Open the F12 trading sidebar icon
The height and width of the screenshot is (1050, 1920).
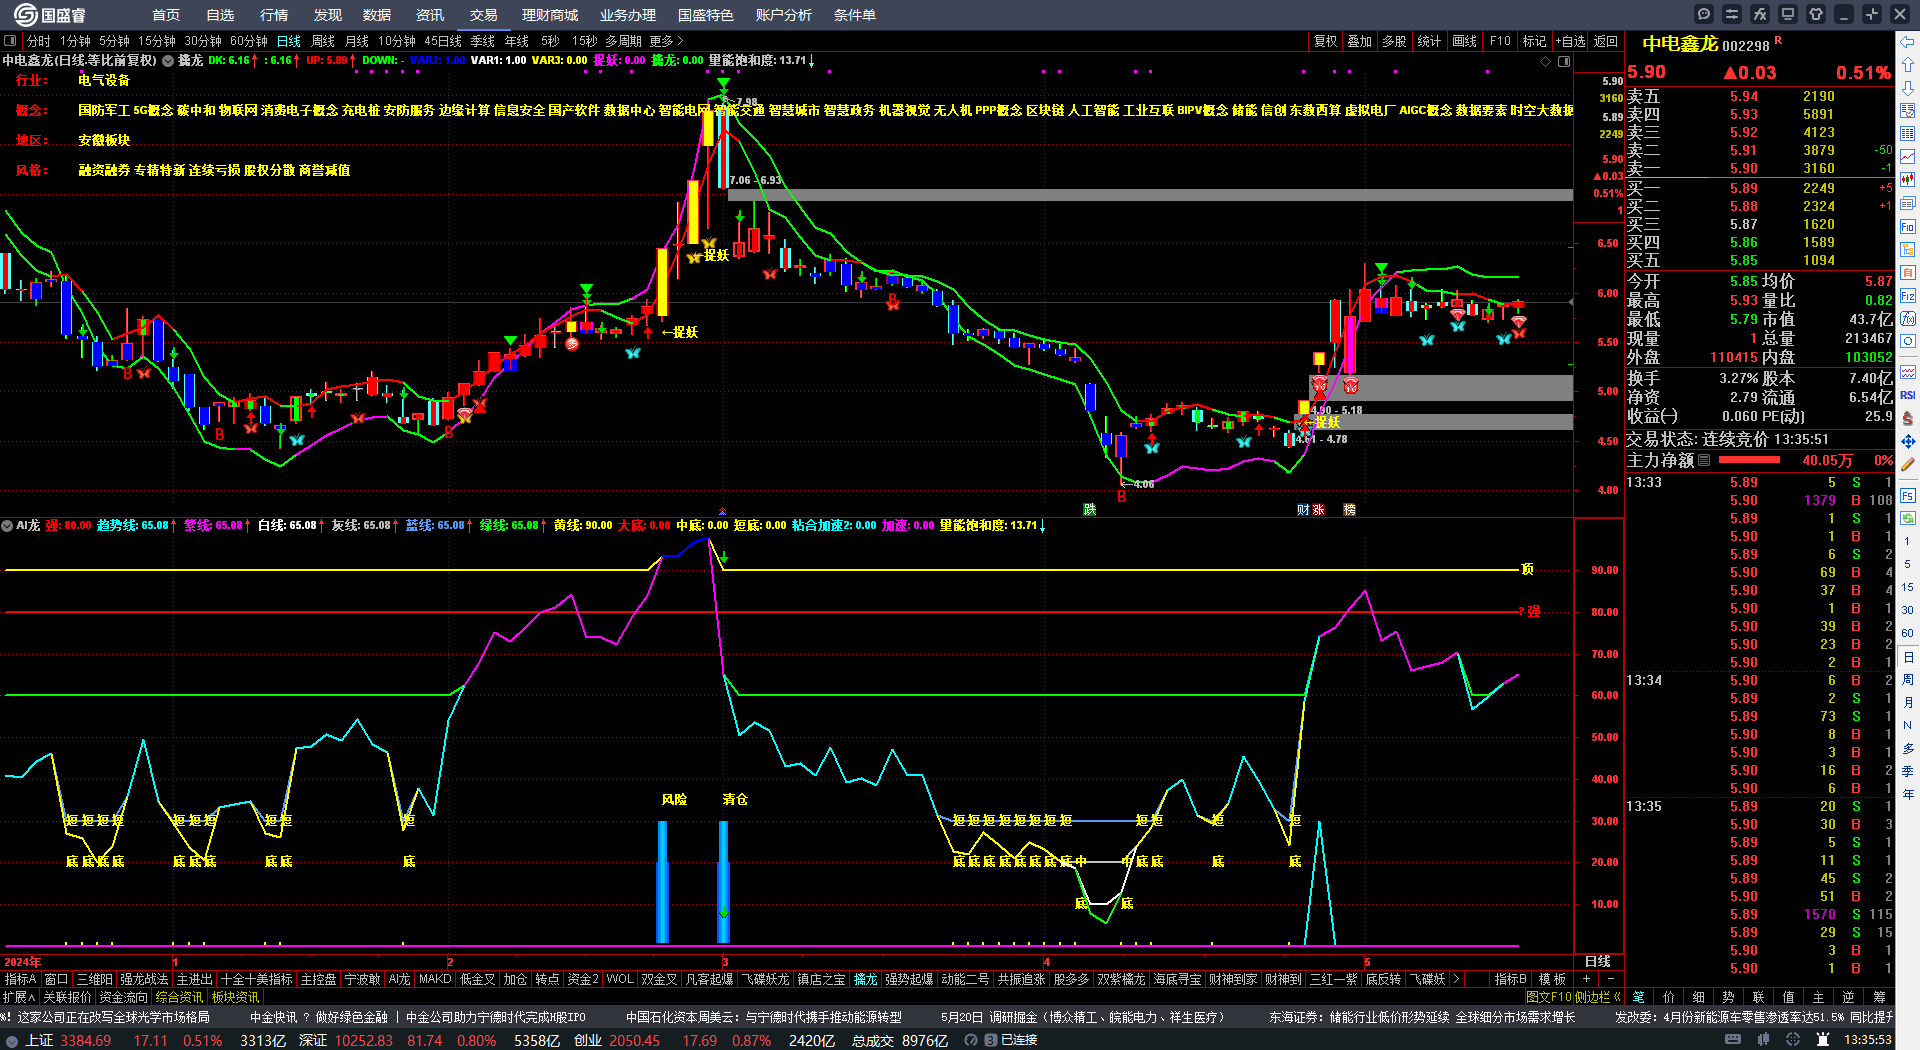coord(1908,295)
